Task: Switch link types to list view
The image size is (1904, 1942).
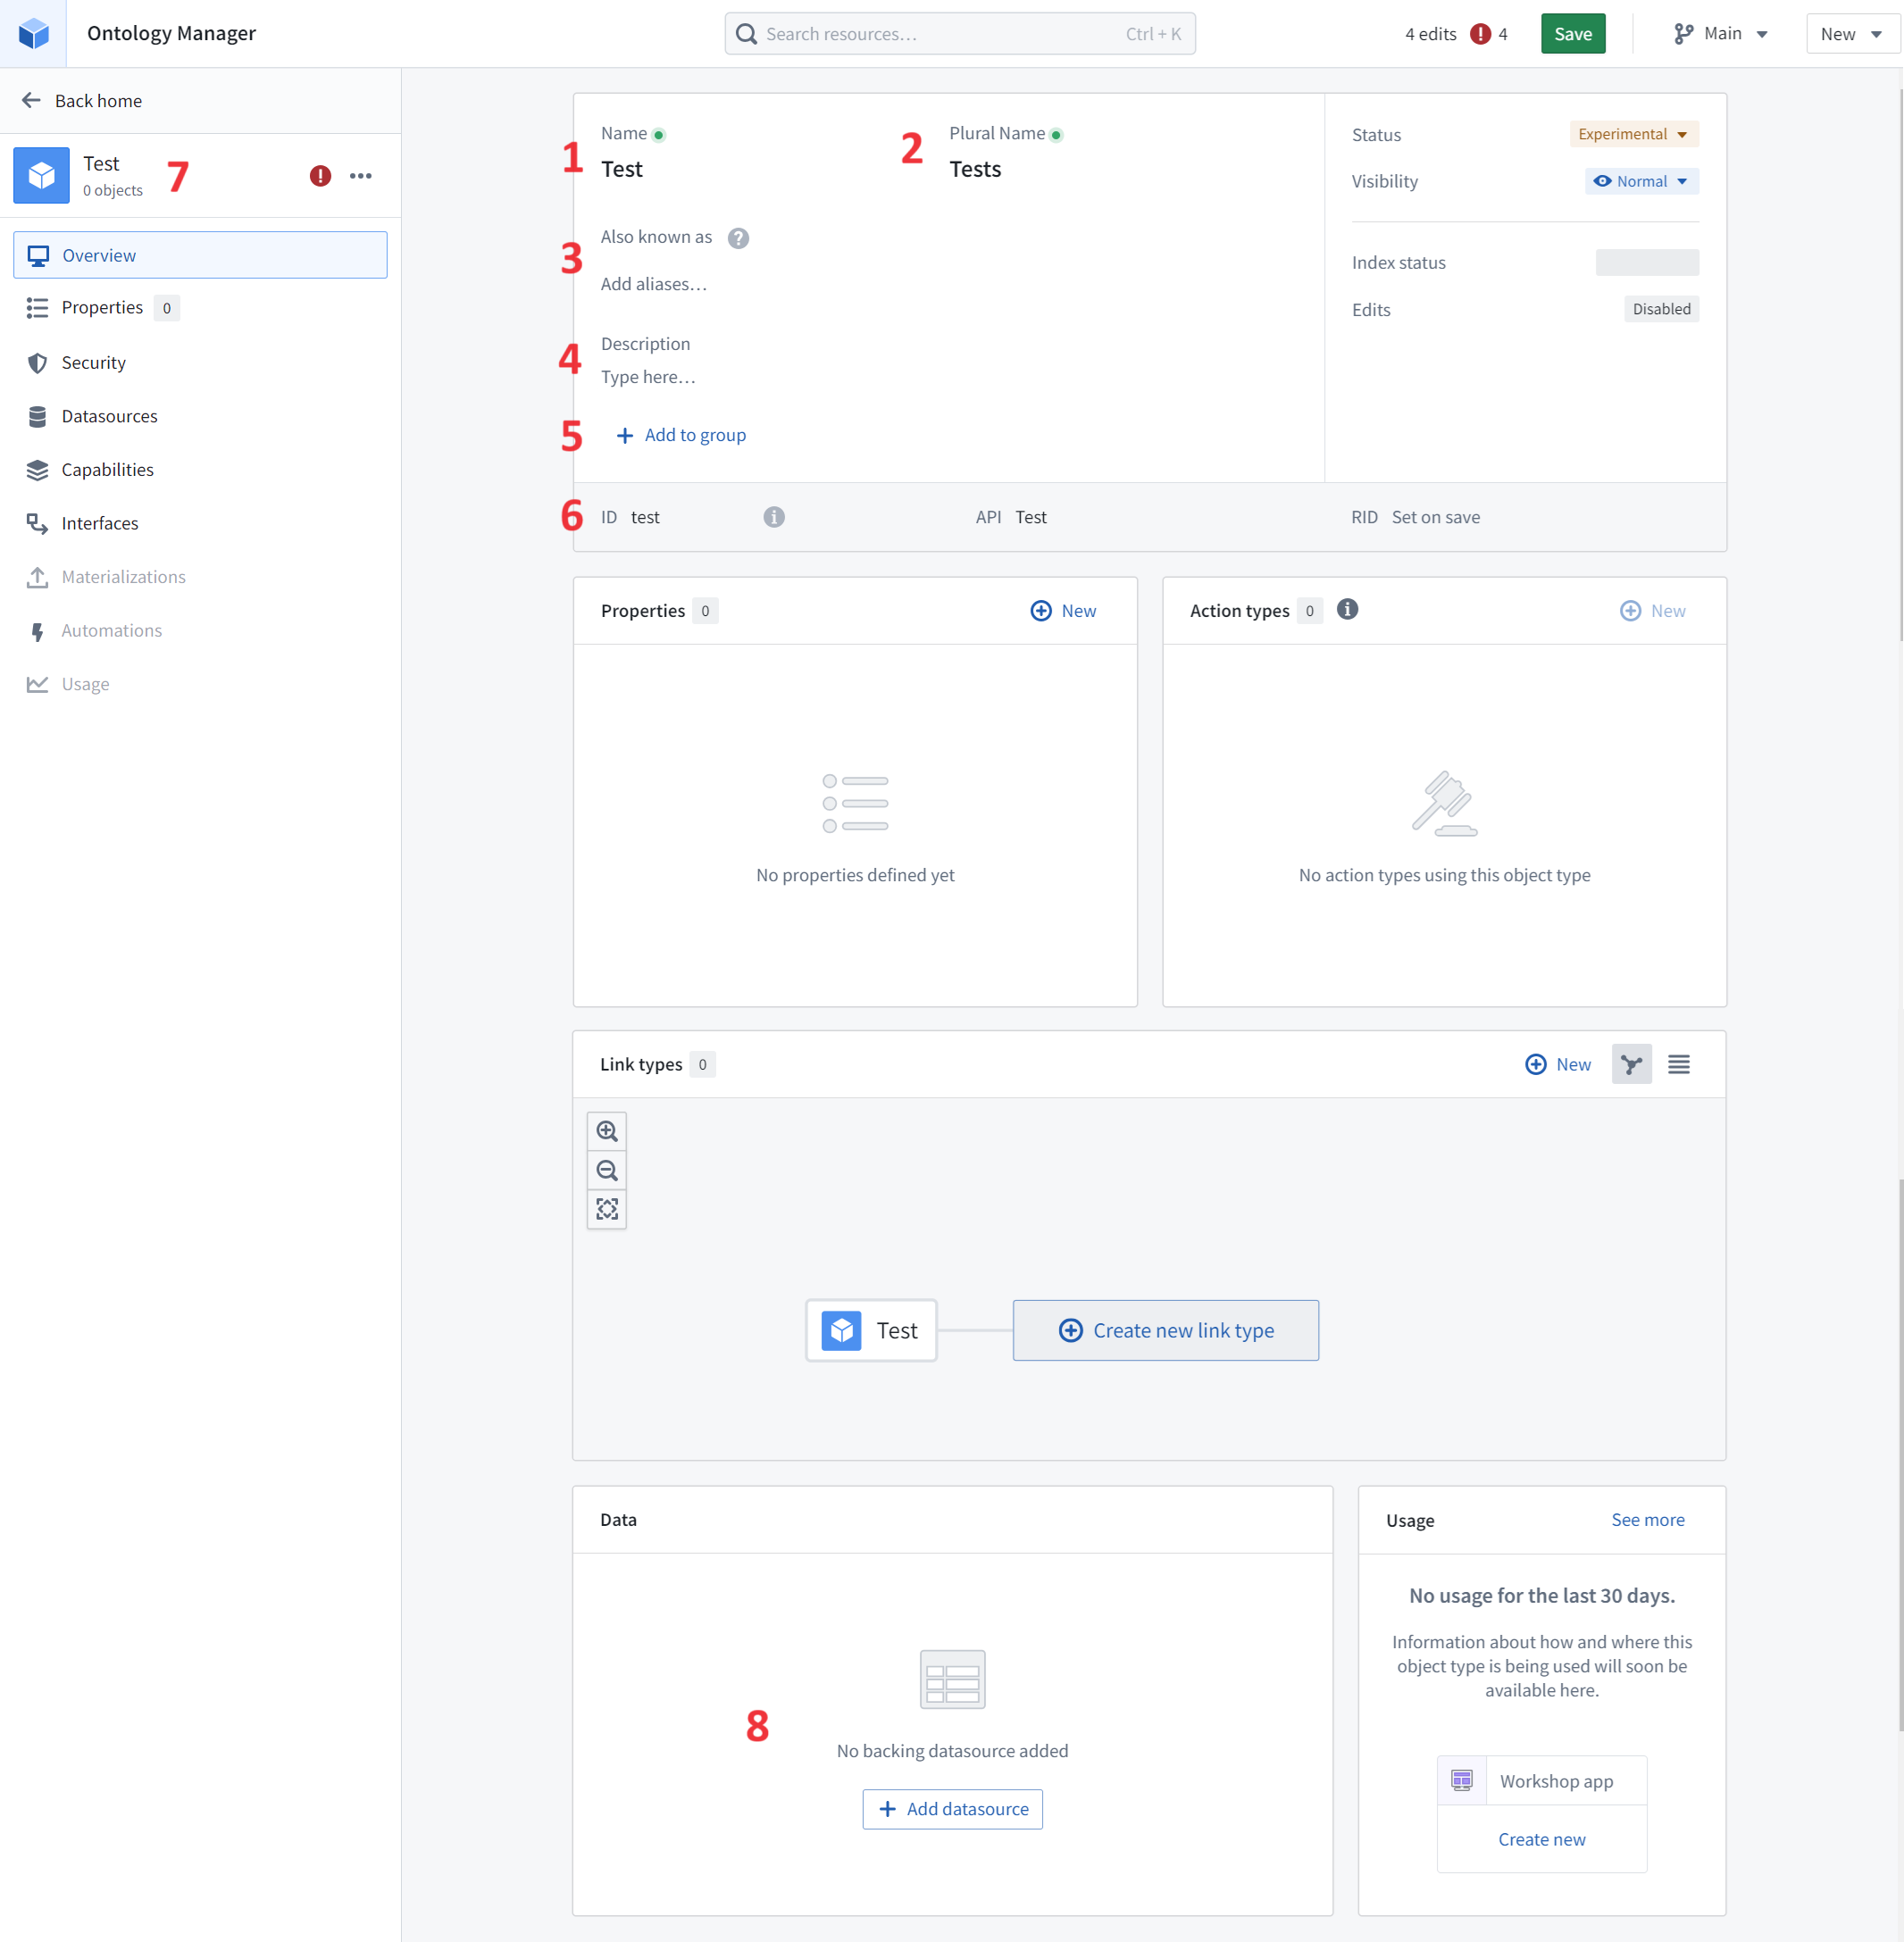Action: coord(1679,1064)
